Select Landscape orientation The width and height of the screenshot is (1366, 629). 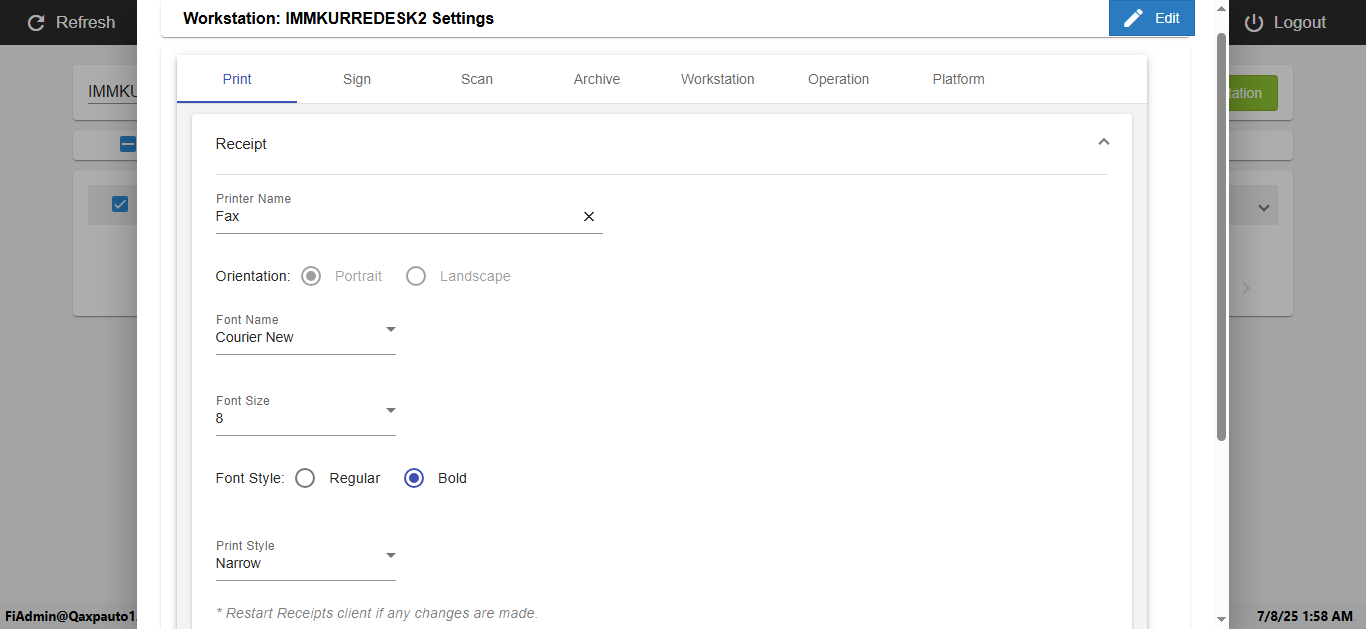pos(416,276)
